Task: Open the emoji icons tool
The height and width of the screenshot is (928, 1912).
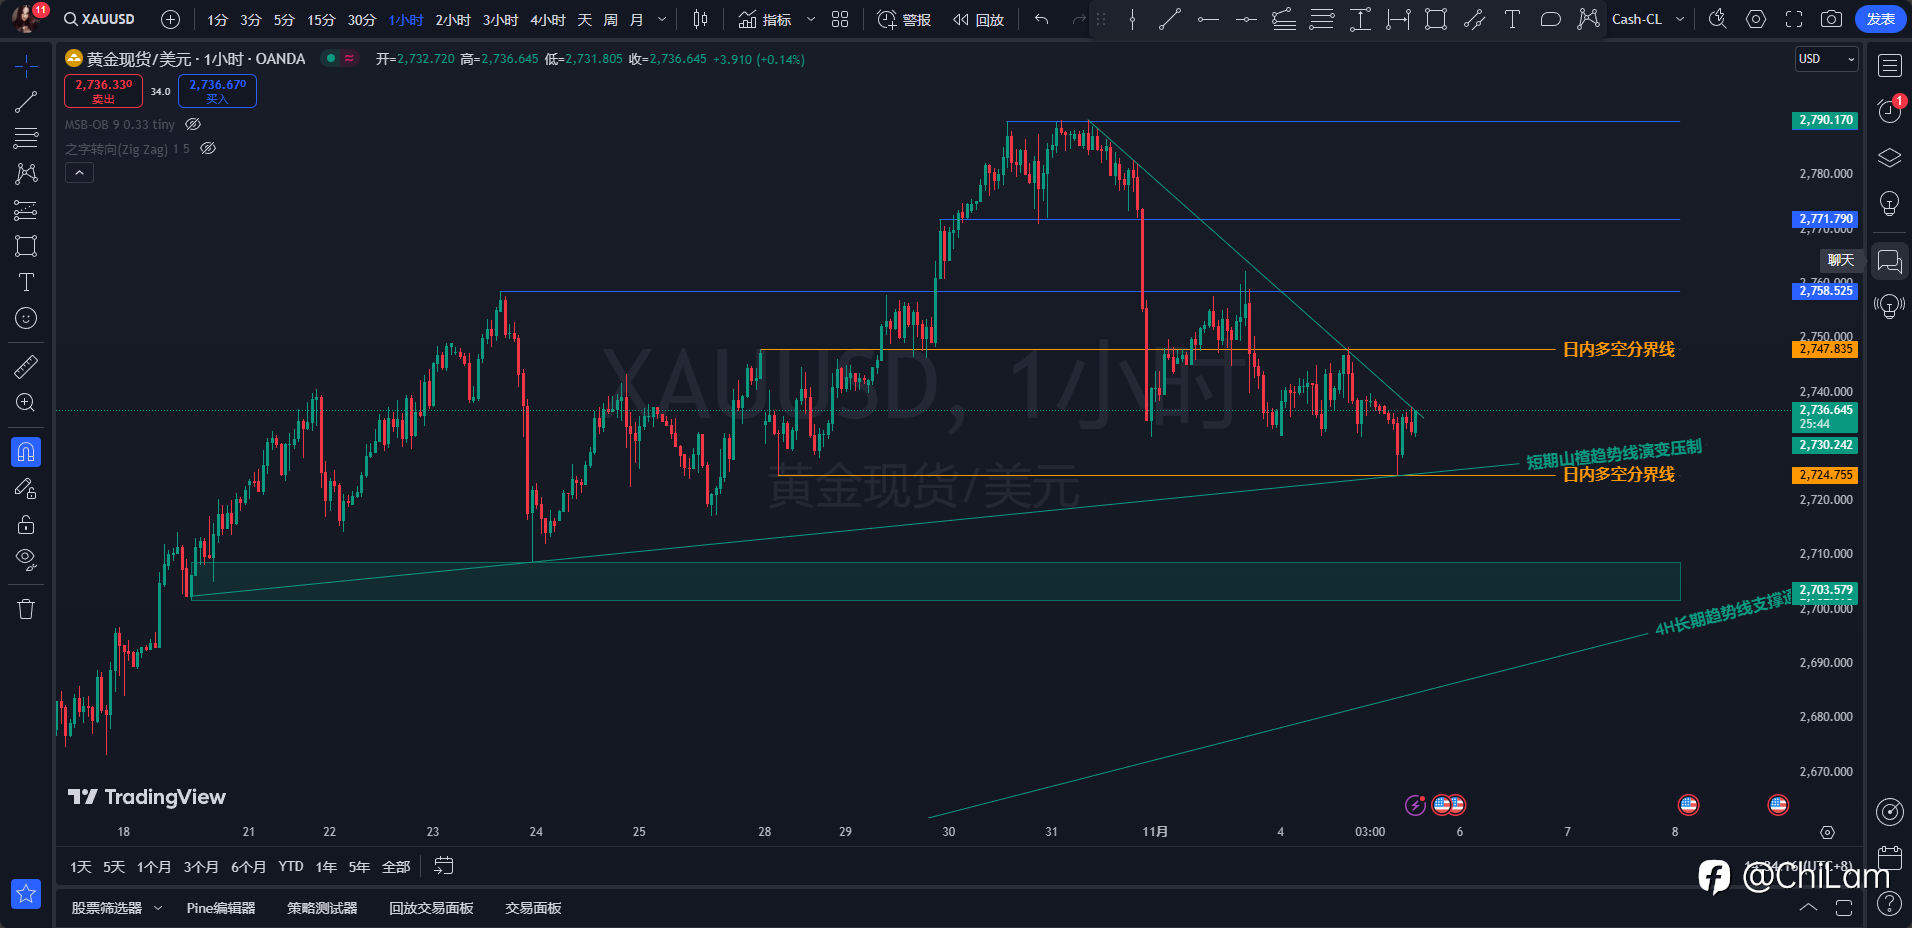Action: click(26, 318)
